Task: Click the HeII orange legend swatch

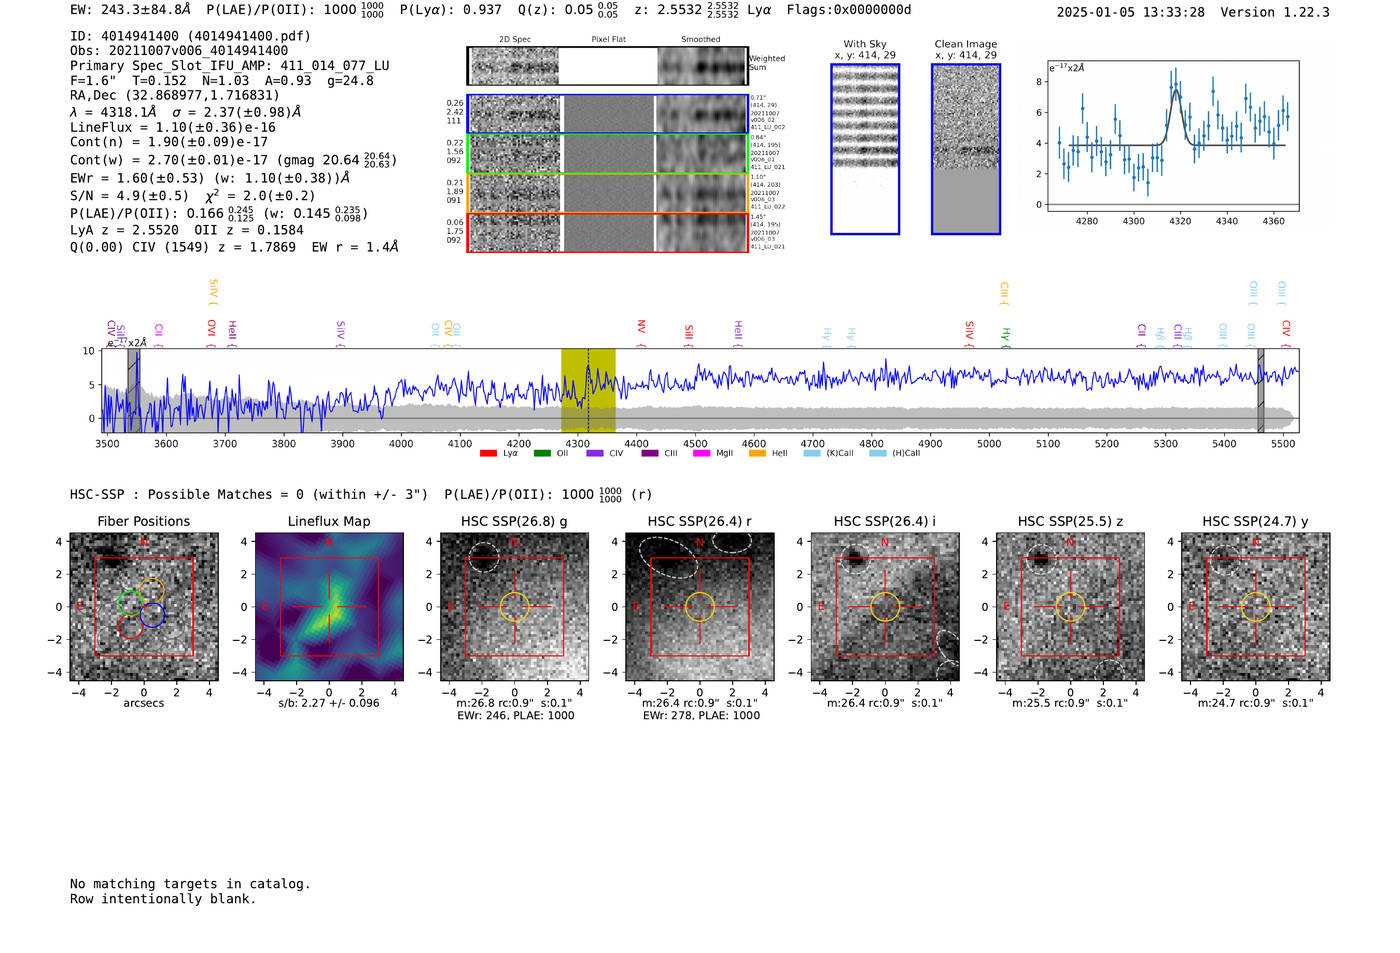Action: click(x=757, y=454)
